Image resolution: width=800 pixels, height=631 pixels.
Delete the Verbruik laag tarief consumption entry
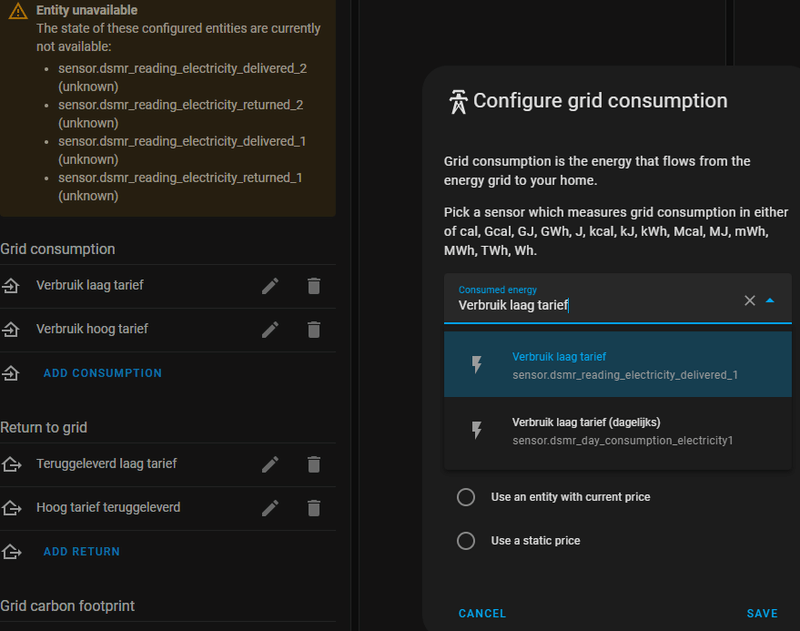pos(314,286)
